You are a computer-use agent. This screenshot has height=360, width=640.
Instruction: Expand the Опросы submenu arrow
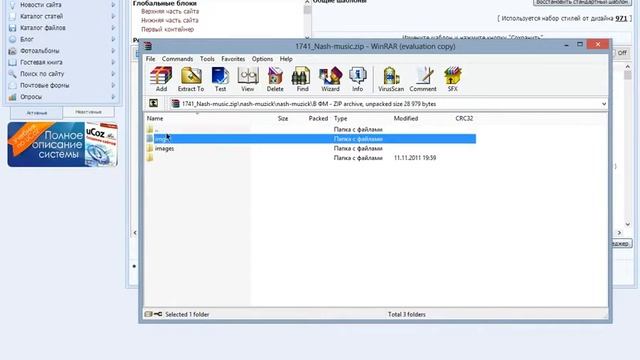coord(113,97)
